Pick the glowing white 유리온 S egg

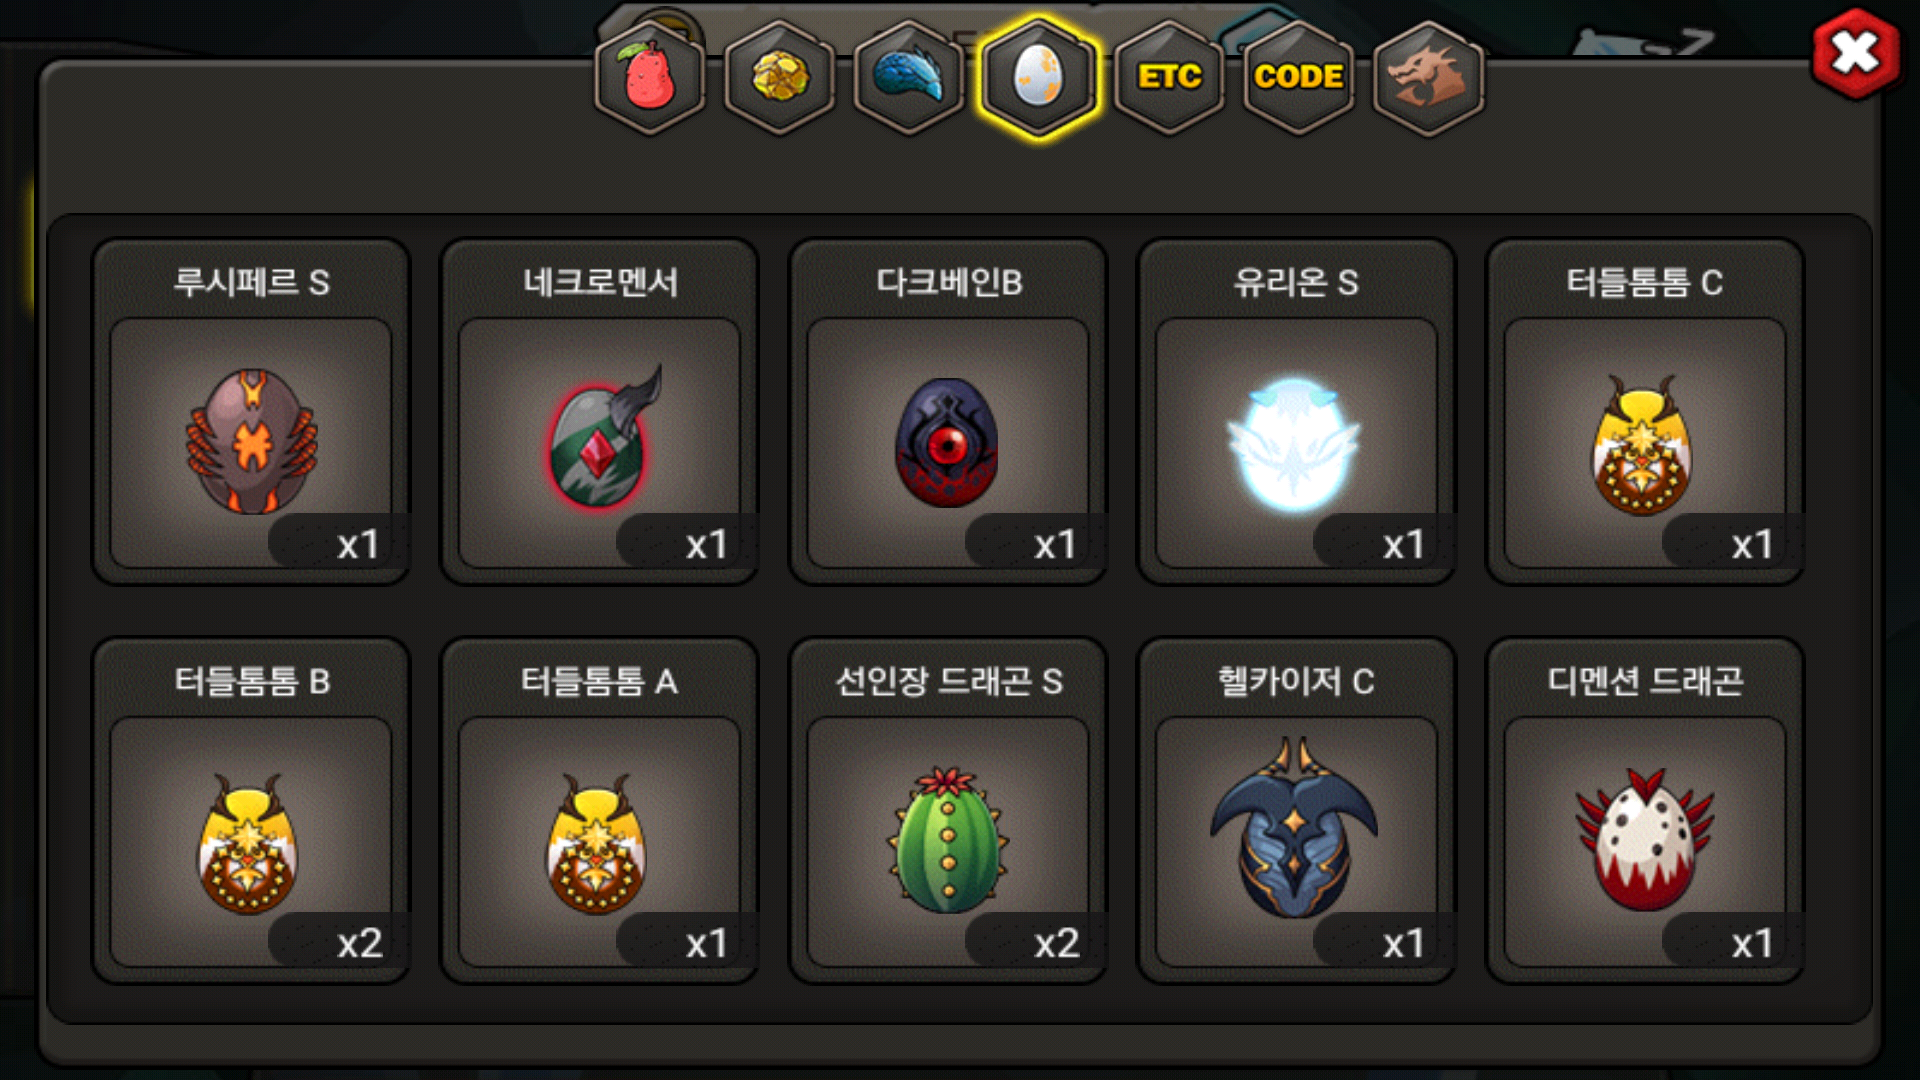click(1296, 411)
